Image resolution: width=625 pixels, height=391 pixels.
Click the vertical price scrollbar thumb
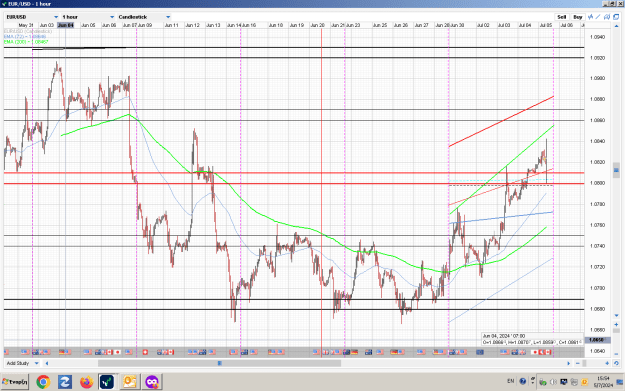click(616, 170)
